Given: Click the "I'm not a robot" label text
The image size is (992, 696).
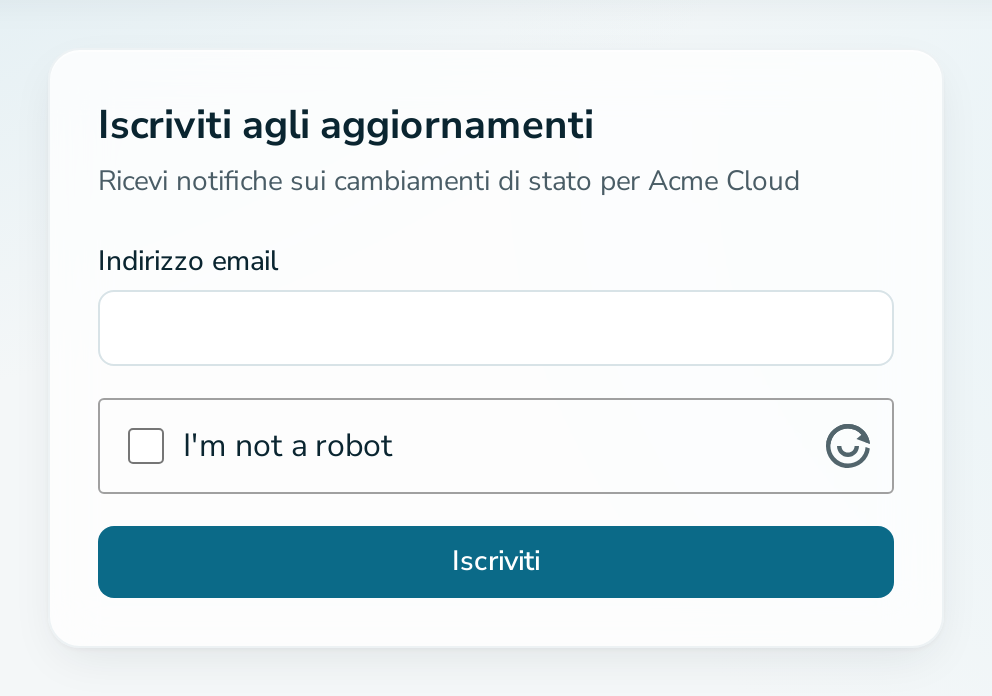Looking at the screenshot, I should coord(288,445).
